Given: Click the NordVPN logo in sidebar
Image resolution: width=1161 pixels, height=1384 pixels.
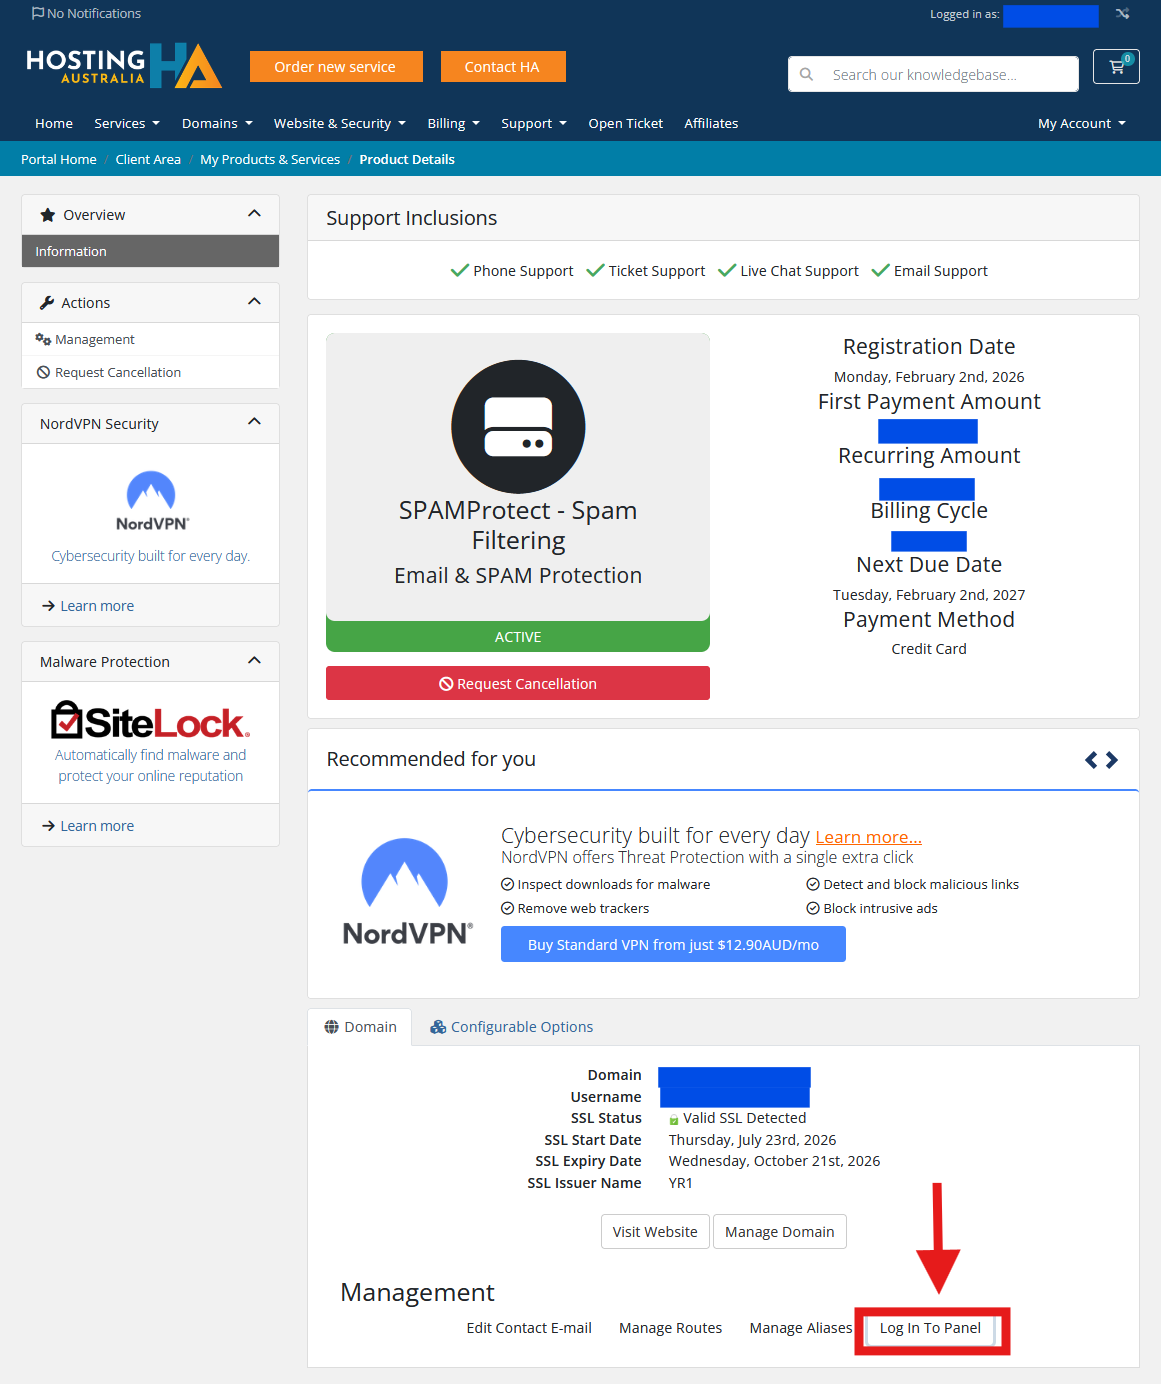Looking at the screenshot, I should 152,501.
